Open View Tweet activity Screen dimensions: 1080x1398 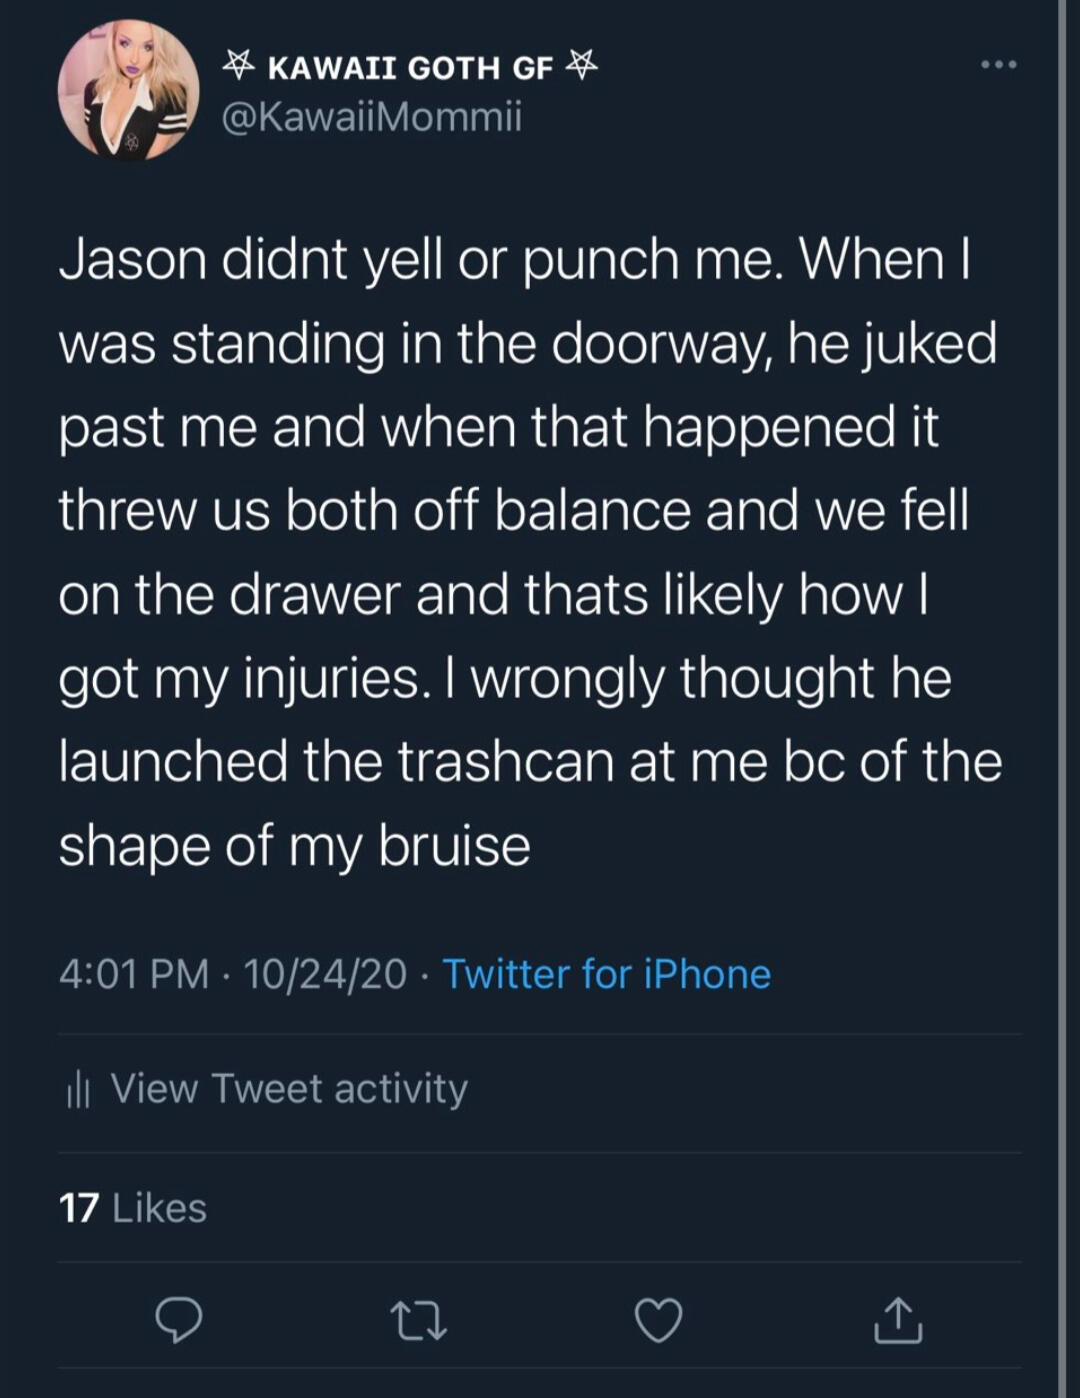pos(288,1089)
